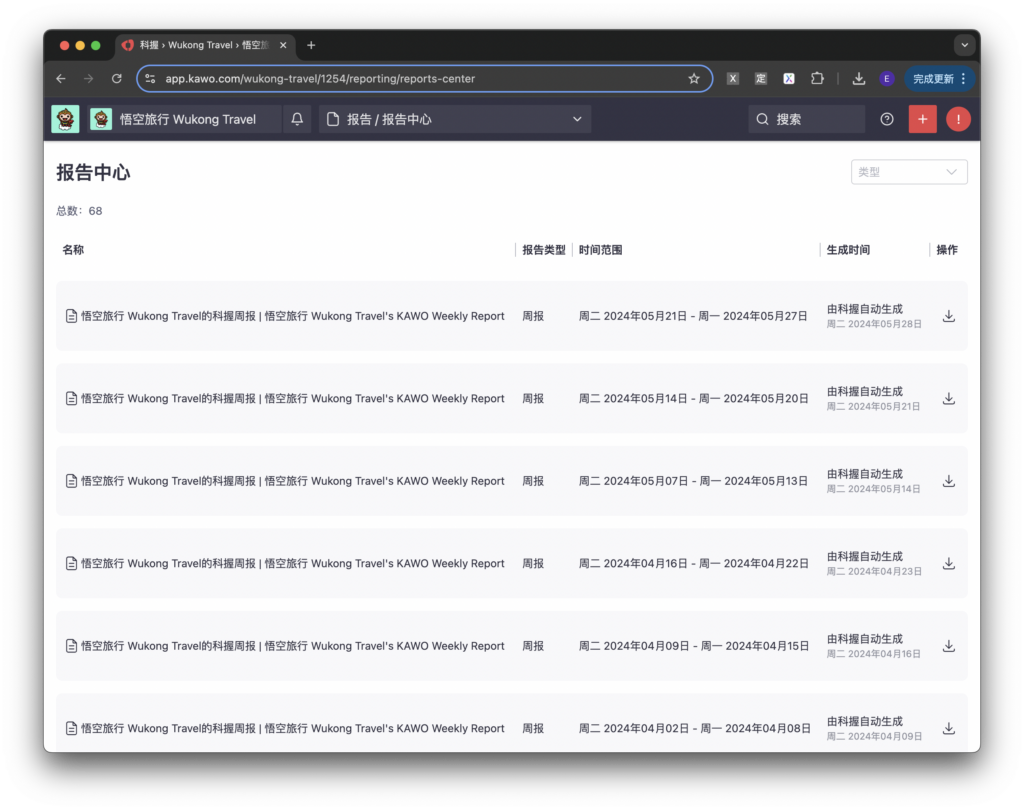Viewport: 1024px width, 810px height.
Task: Expand the 类型 type filter dropdown
Action: click(x=908, y=172)
